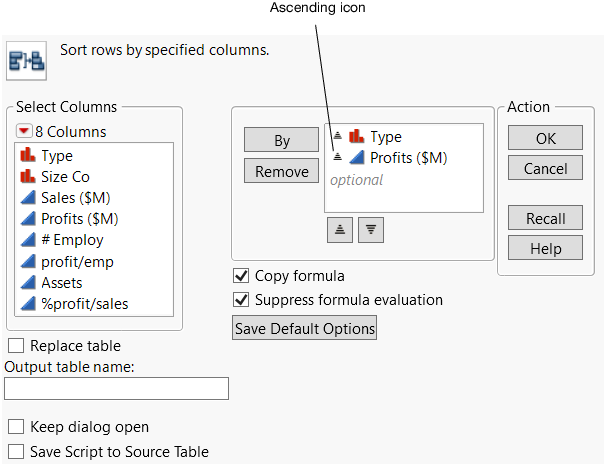
Task: Select the Size Co column in Select Columns
Action: coord(65,177)
